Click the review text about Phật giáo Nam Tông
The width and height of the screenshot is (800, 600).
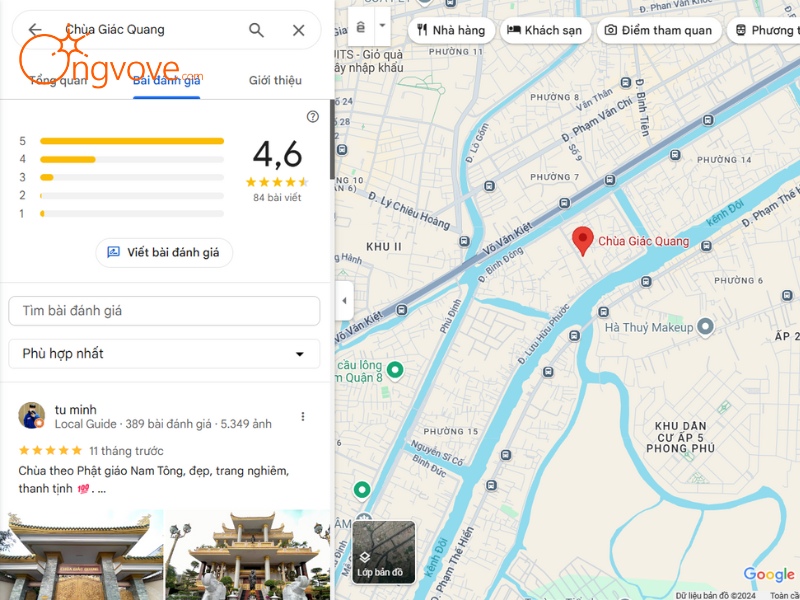154,480
